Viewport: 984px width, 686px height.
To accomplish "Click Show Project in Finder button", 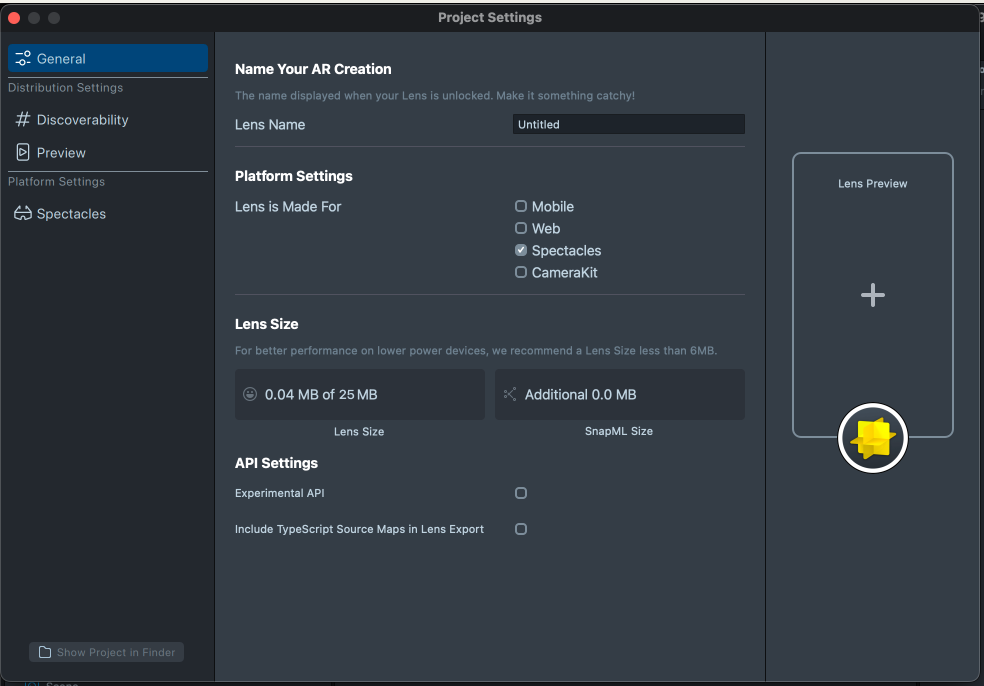I will (x=106, y=652).
